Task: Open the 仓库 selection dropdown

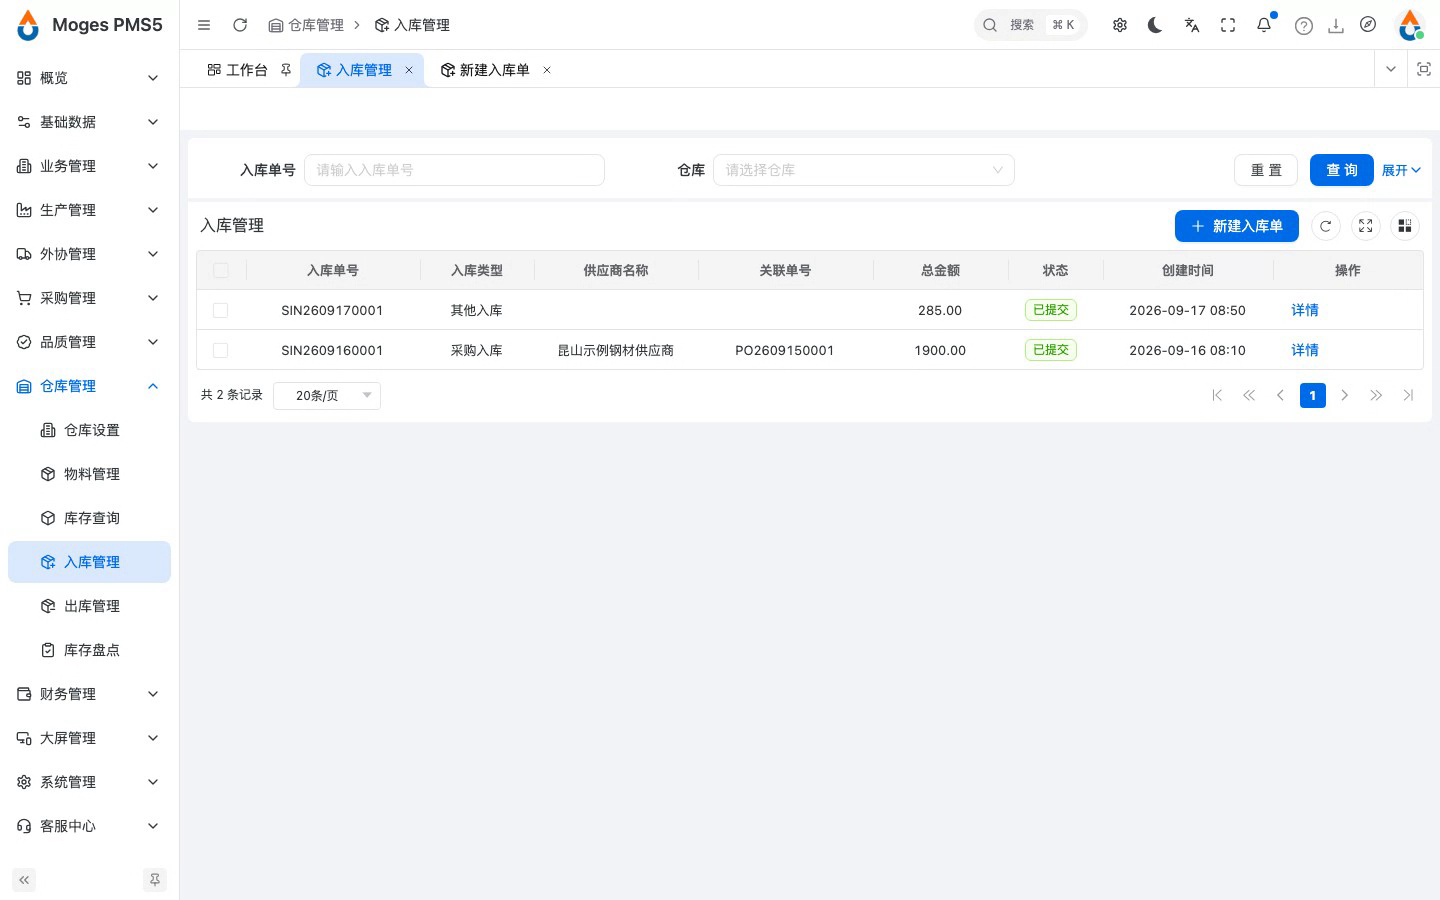Action: [864, 170]
